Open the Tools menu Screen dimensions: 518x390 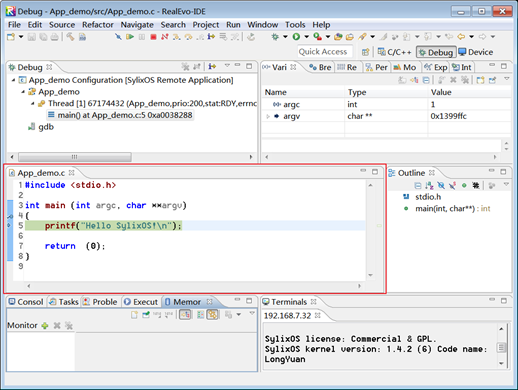pos(295,25)
